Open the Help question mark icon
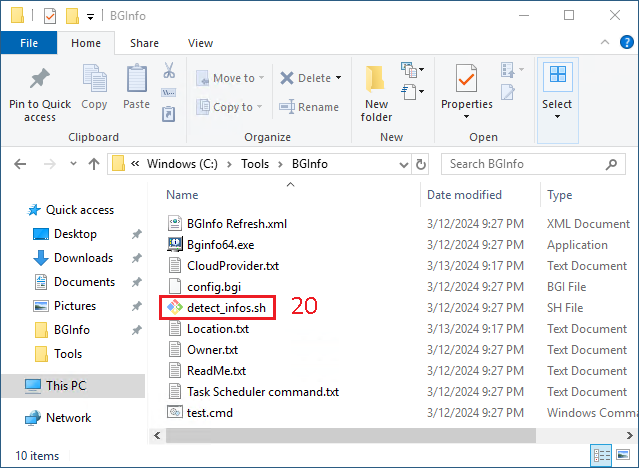This screenshot has height=468, width=639. [x=626, y=42]
